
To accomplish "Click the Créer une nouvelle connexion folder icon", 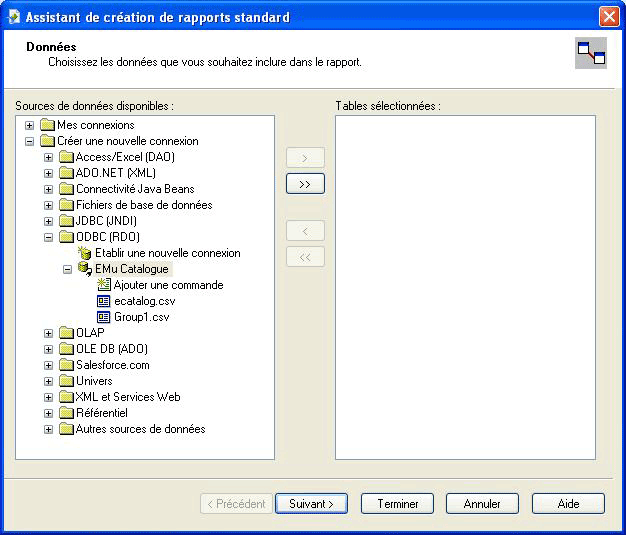I will point(47,141).
